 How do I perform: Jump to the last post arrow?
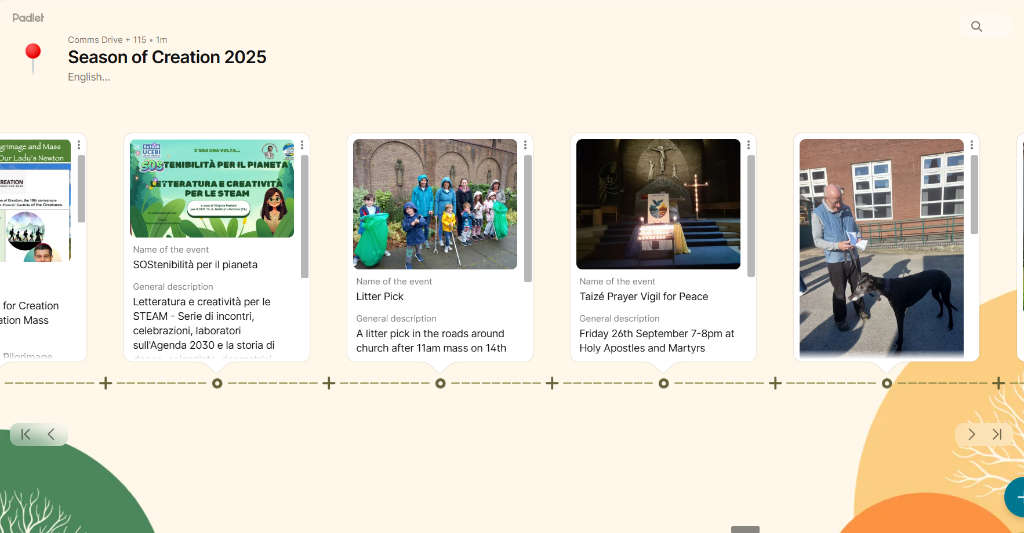997,434
